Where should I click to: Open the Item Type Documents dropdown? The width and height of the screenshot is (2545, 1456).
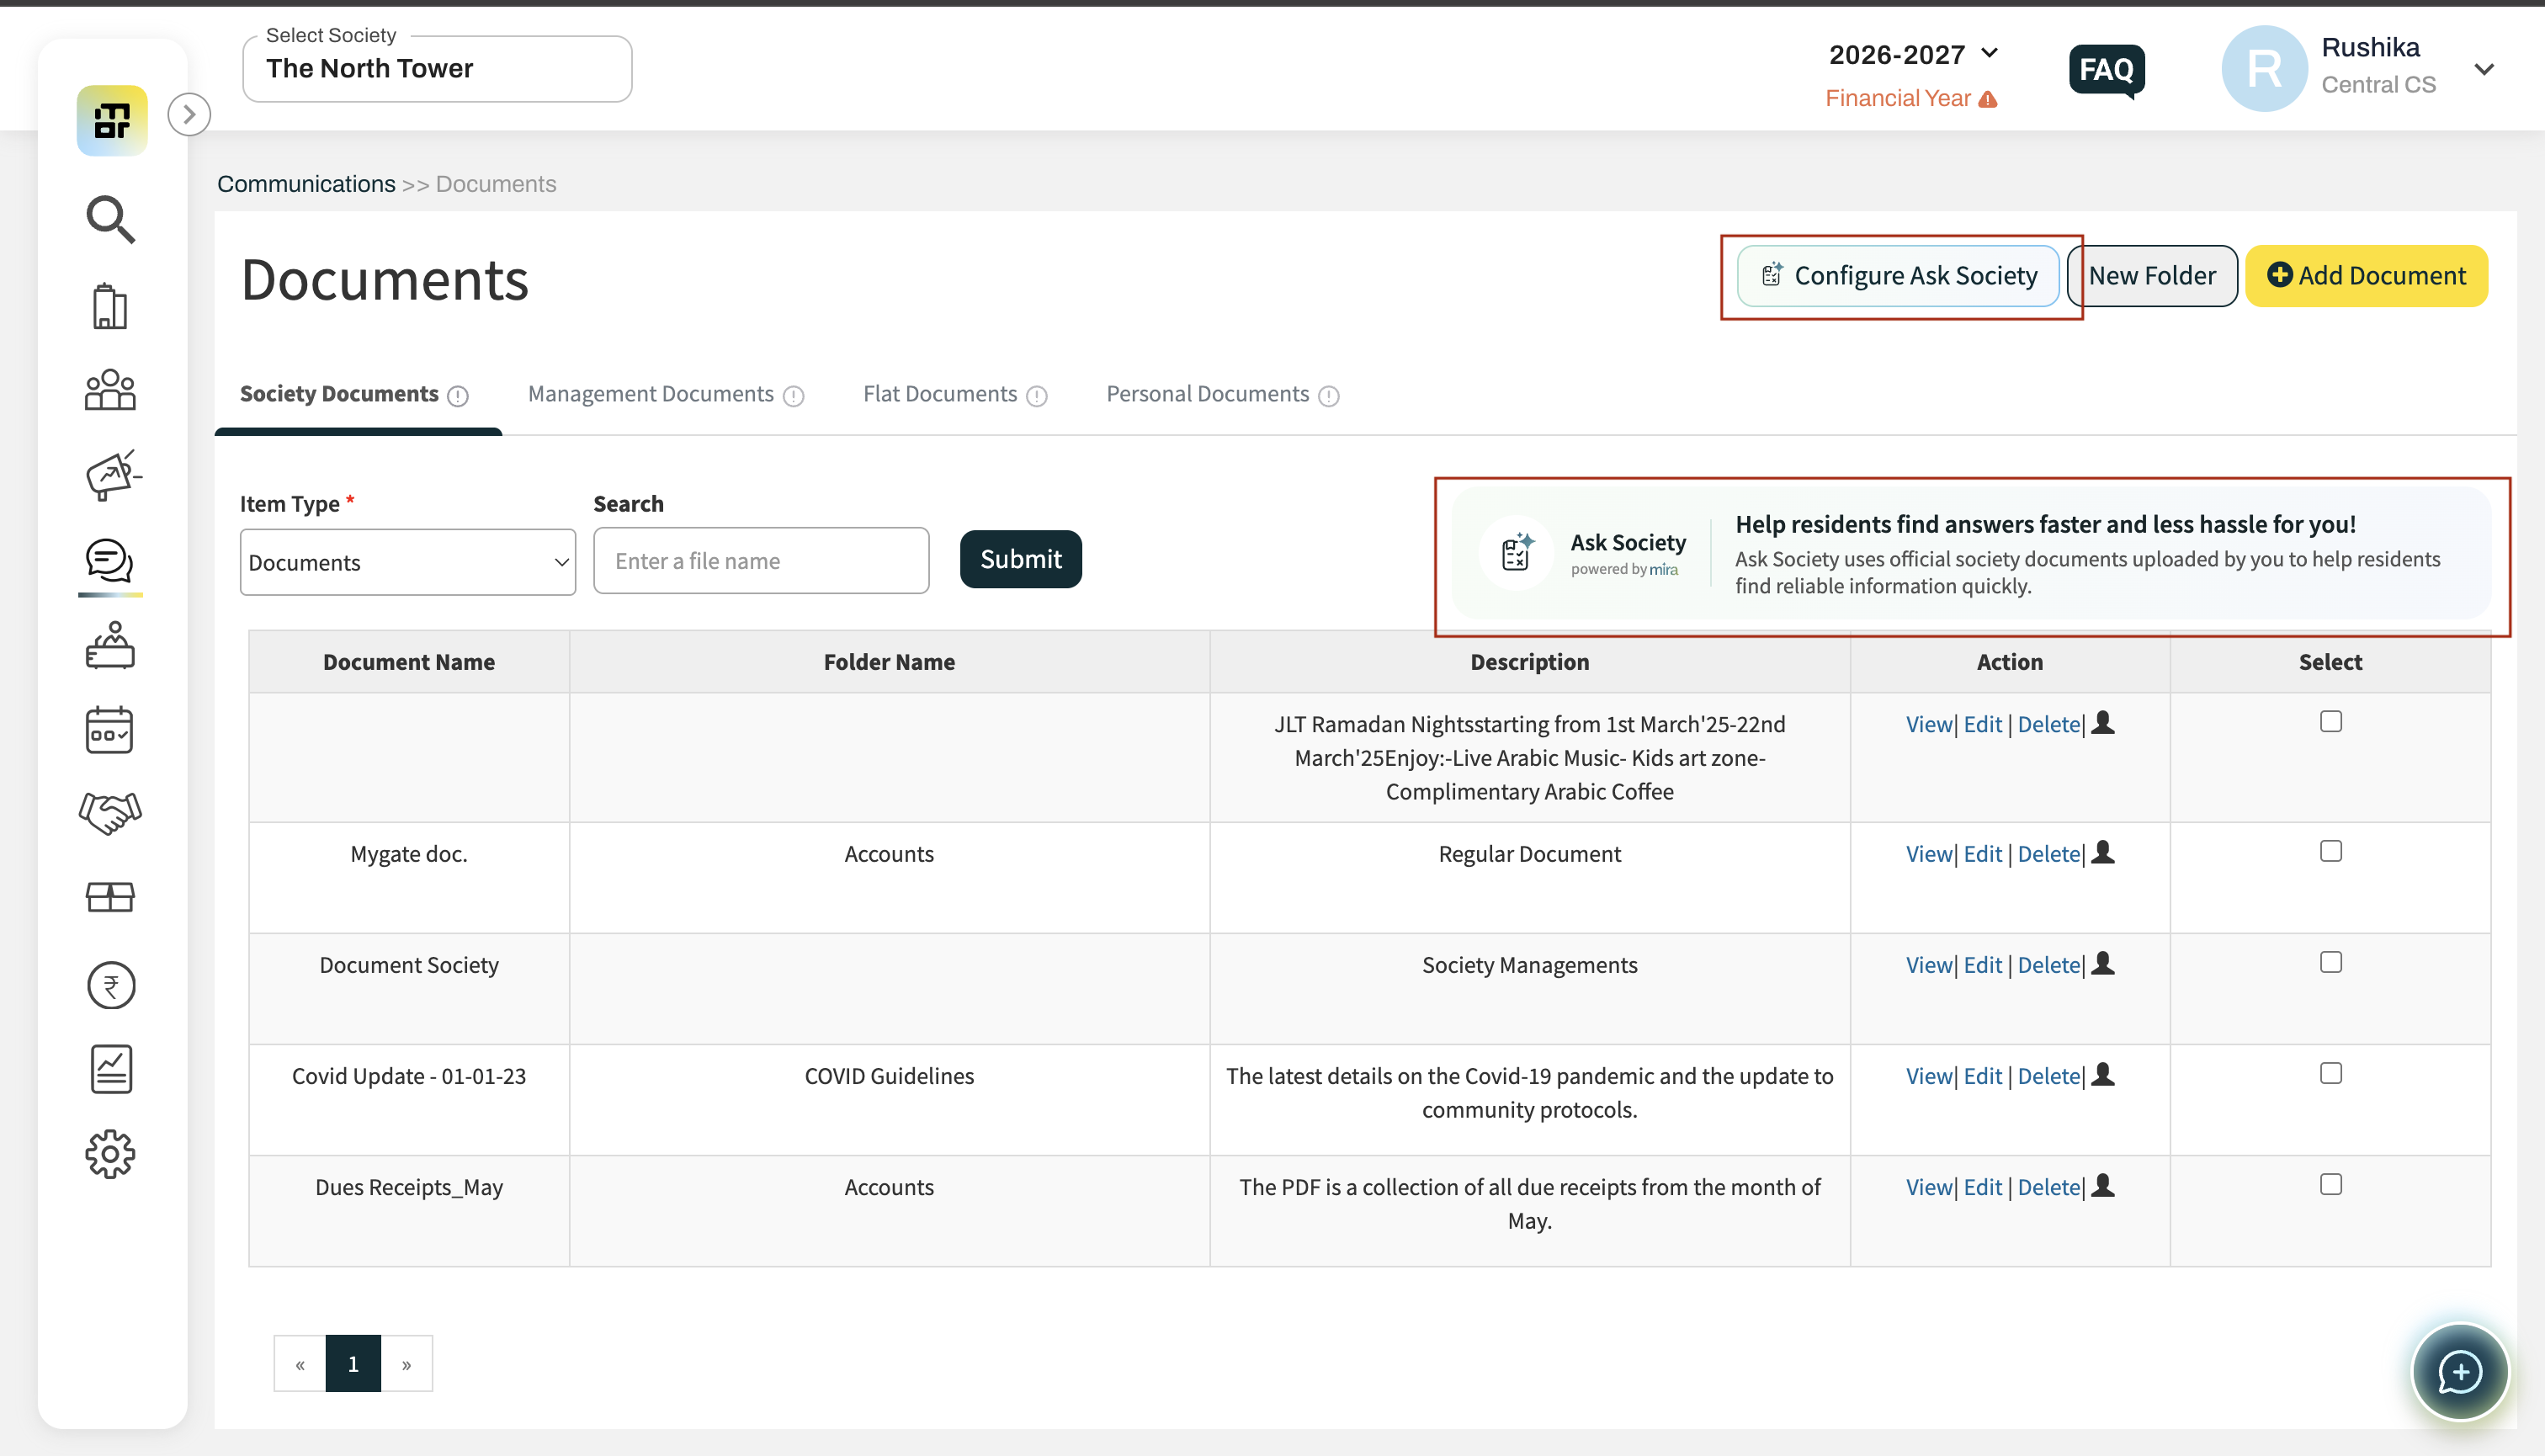[x=408, y=562]
